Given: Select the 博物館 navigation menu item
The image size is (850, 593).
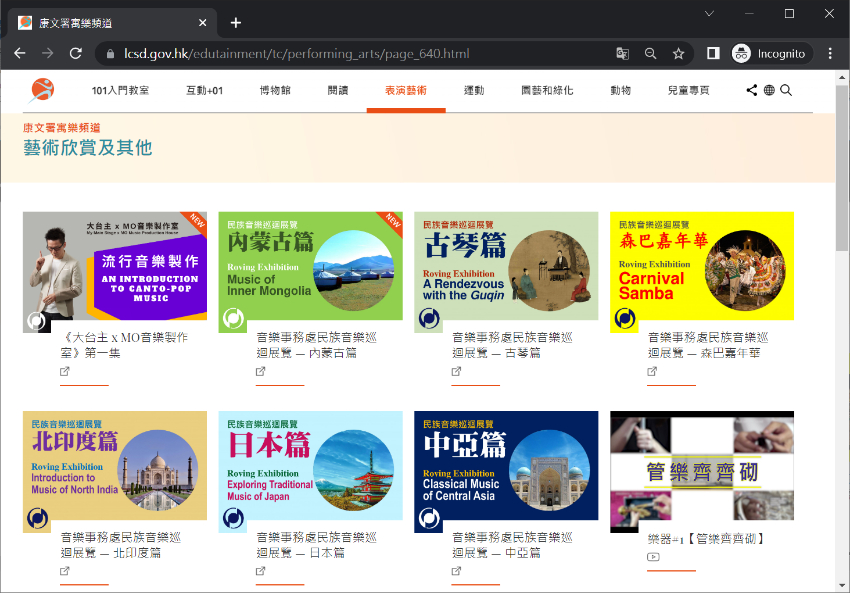Looking at the screenshot, I should pyautogui.click(x=275, y=90).
